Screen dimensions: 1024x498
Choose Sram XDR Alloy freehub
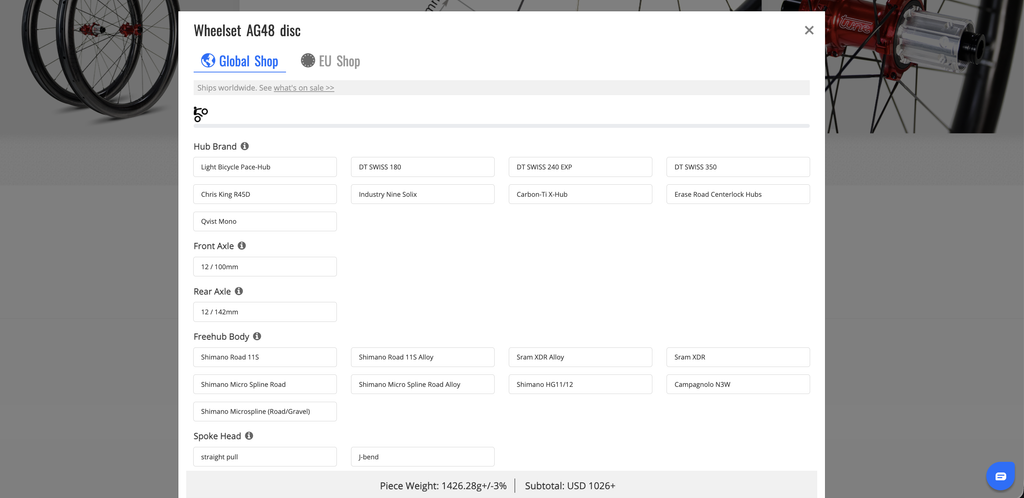(x=581, y=357)
